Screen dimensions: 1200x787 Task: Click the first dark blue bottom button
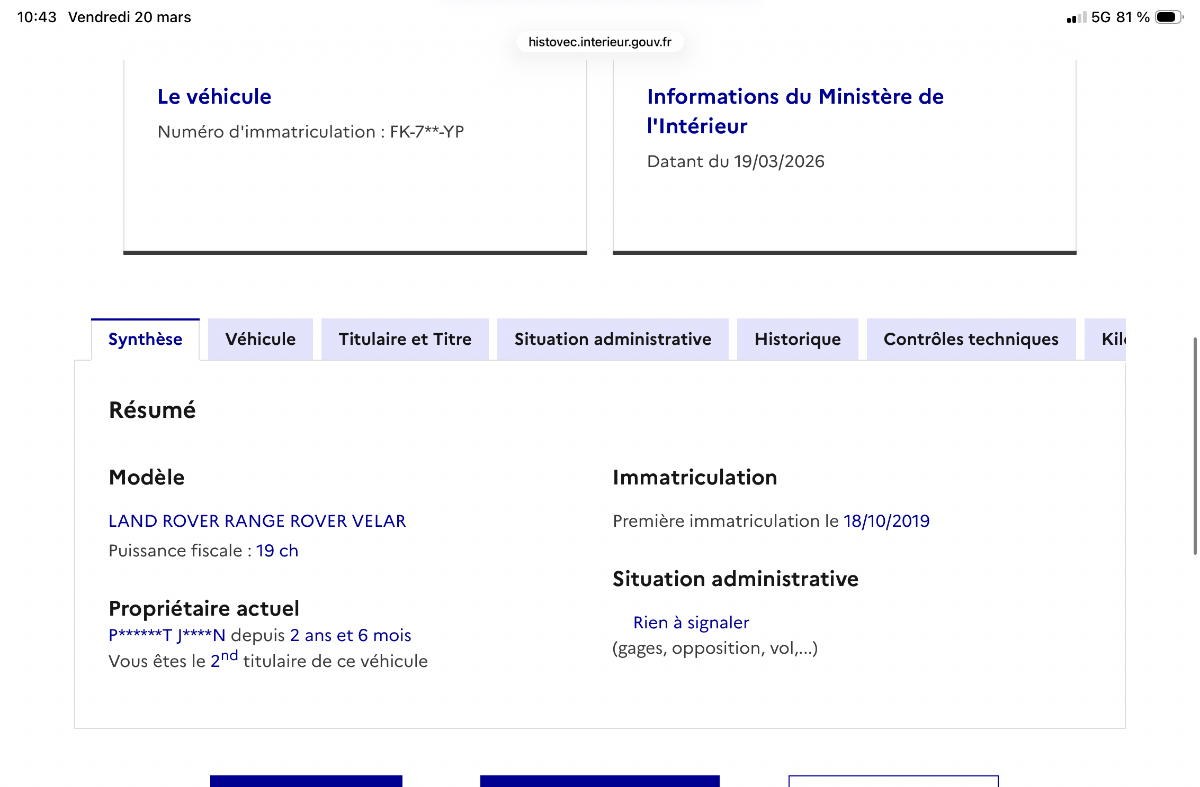[x=306, y=781]
